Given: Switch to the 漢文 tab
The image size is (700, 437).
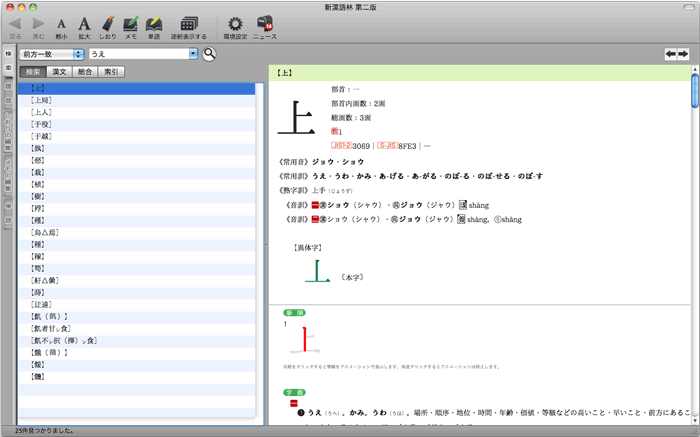Looking at the screenshot, I should pos(59,71).
